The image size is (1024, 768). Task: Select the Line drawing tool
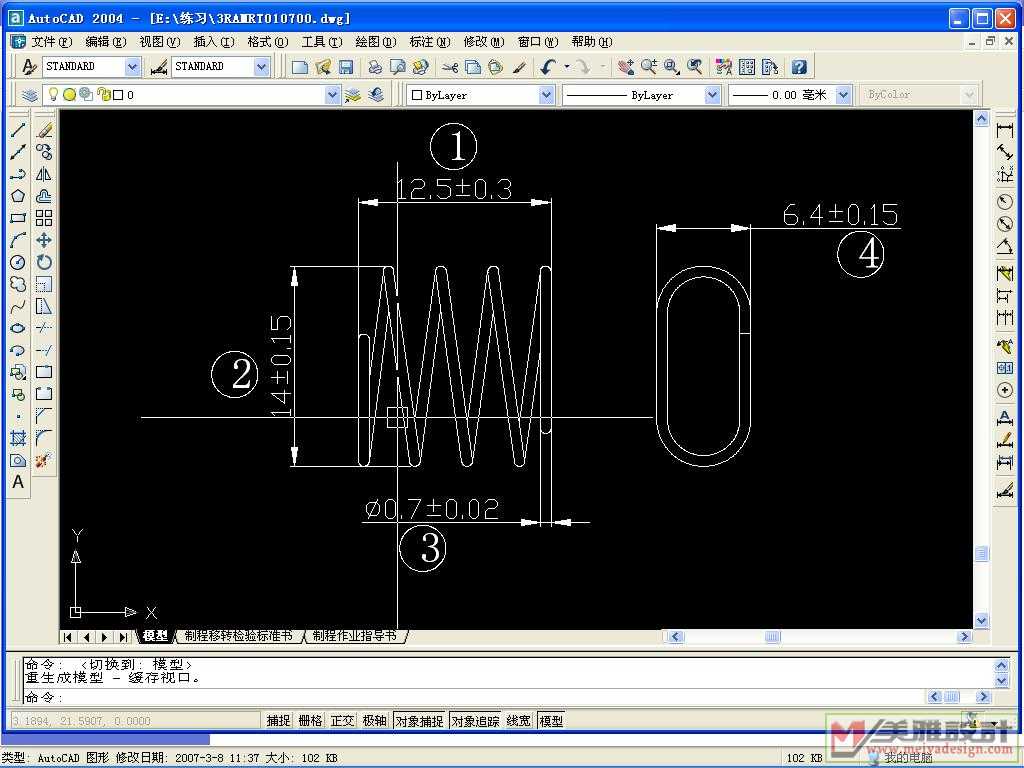click(18, 130)
